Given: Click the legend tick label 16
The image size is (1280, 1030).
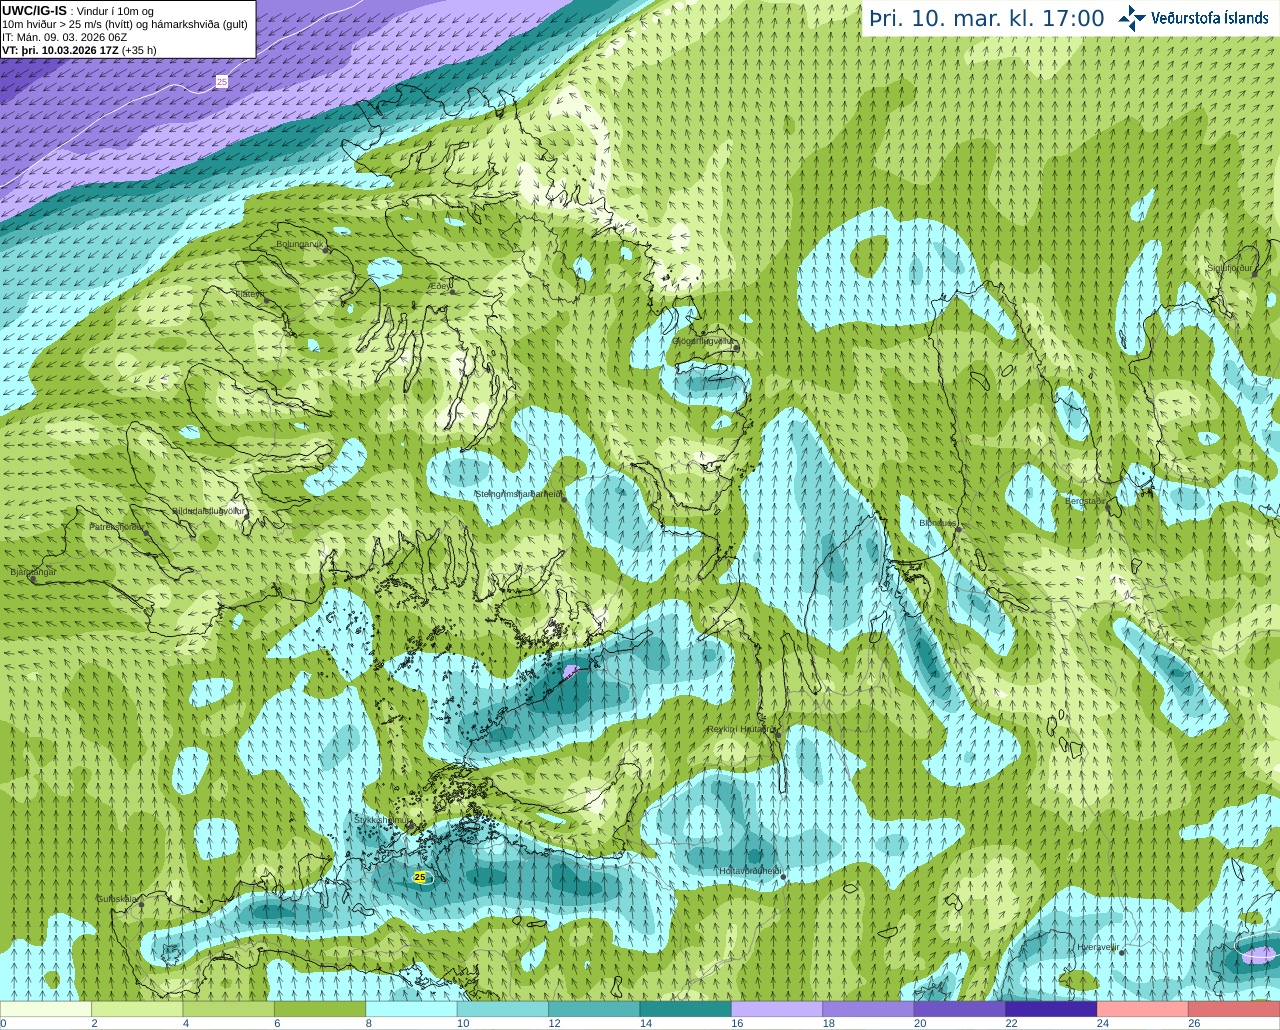Looking at the screenshot, I should pos(737,1023).
